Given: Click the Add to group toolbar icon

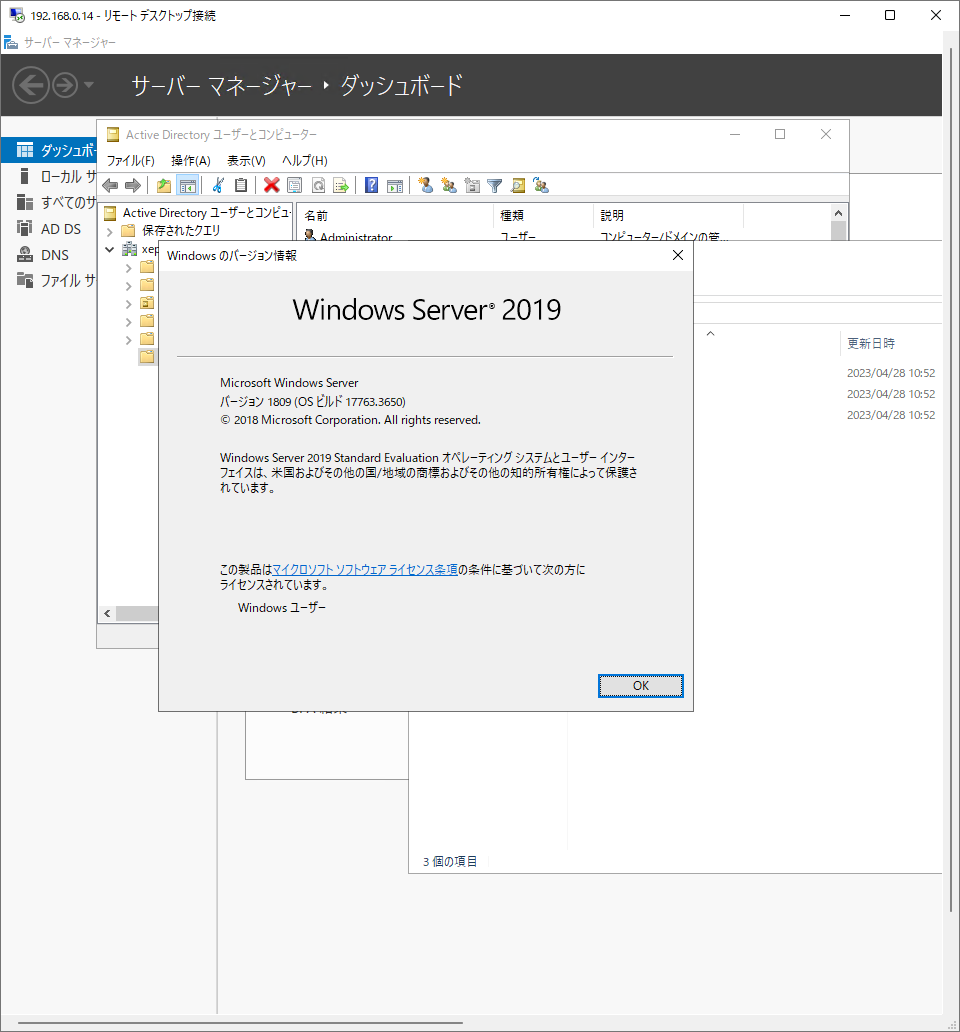Looking at the screenshot, I should click(x=541, y=186).
